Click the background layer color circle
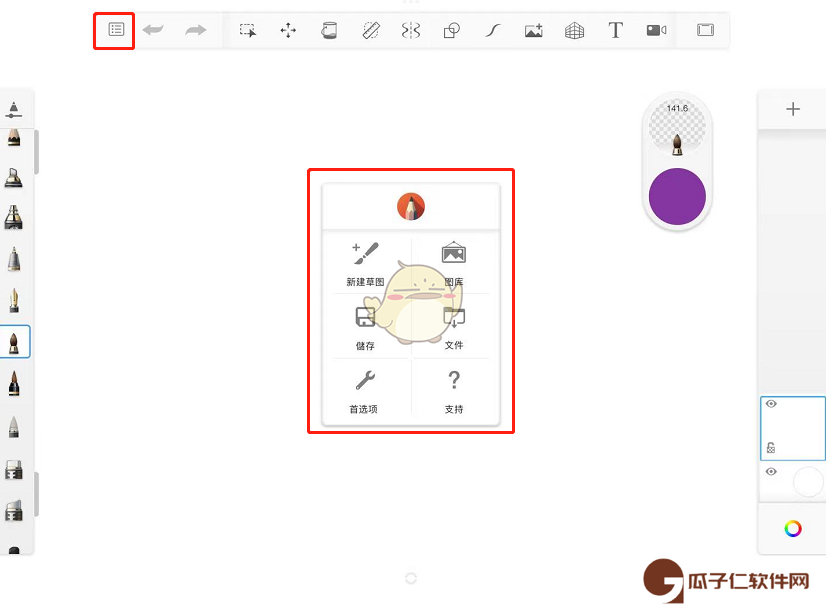The height and width of the screenshot is (606, 826). (x=808, y=481)
